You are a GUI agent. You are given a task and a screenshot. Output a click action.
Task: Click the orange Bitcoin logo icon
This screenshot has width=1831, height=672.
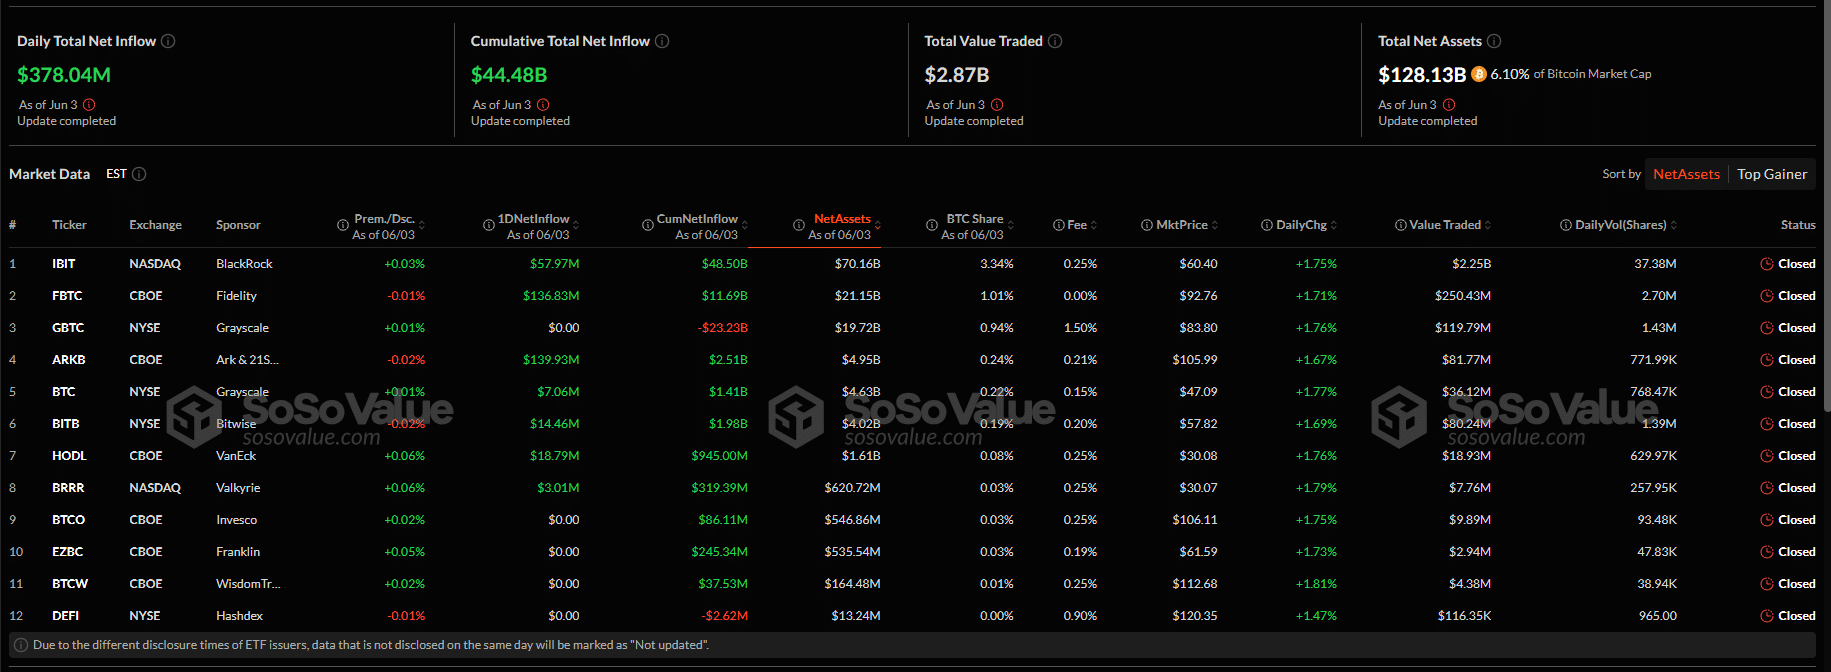(x=1479, y=74)
